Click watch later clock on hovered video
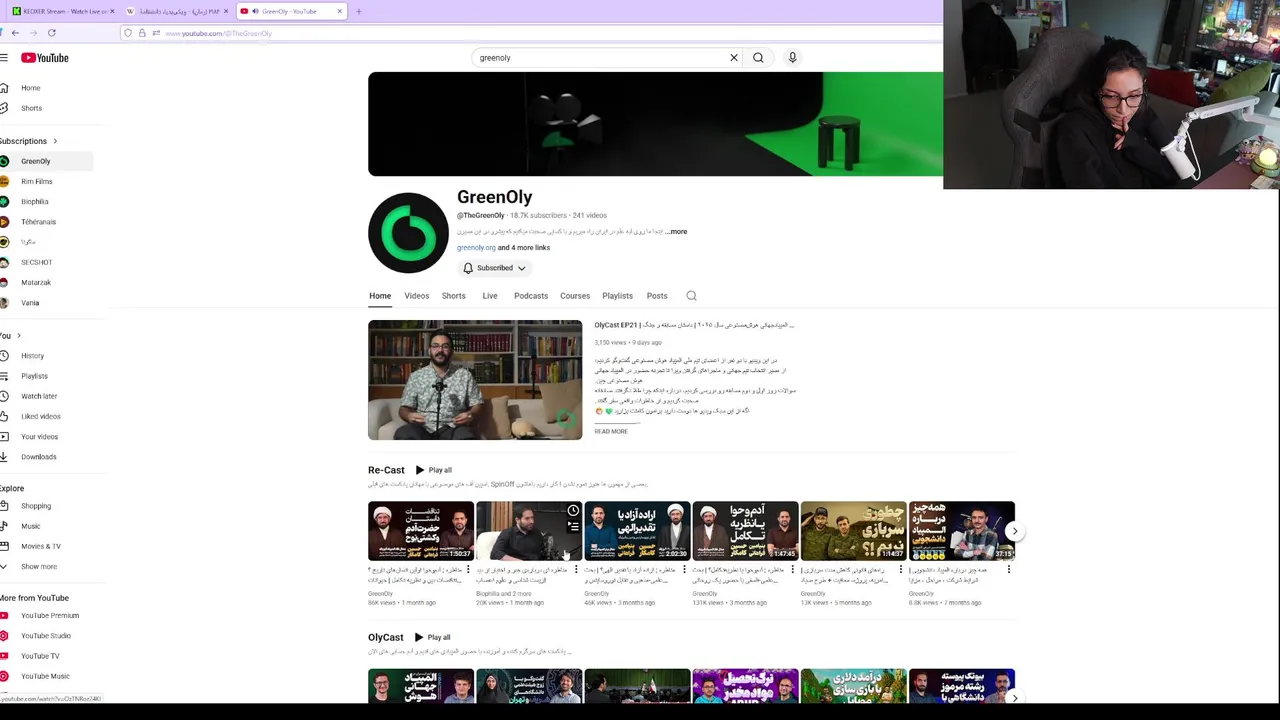Screen dimensions: 1280x720 (x=573, y=511)
